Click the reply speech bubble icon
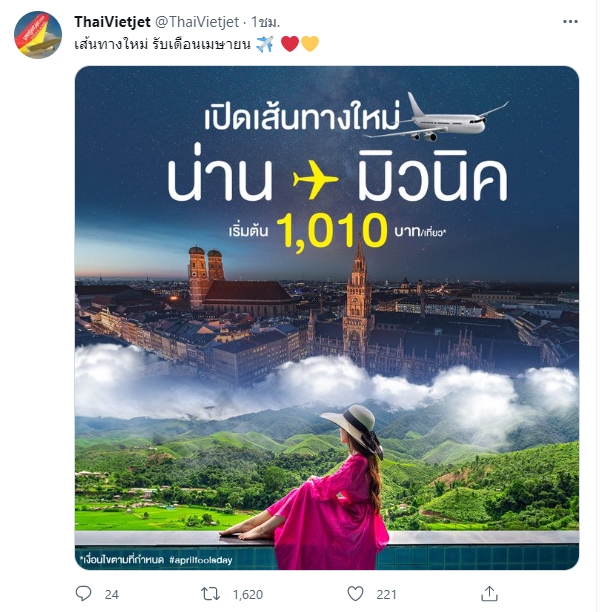603x612 pixels. tap(83, 594)
